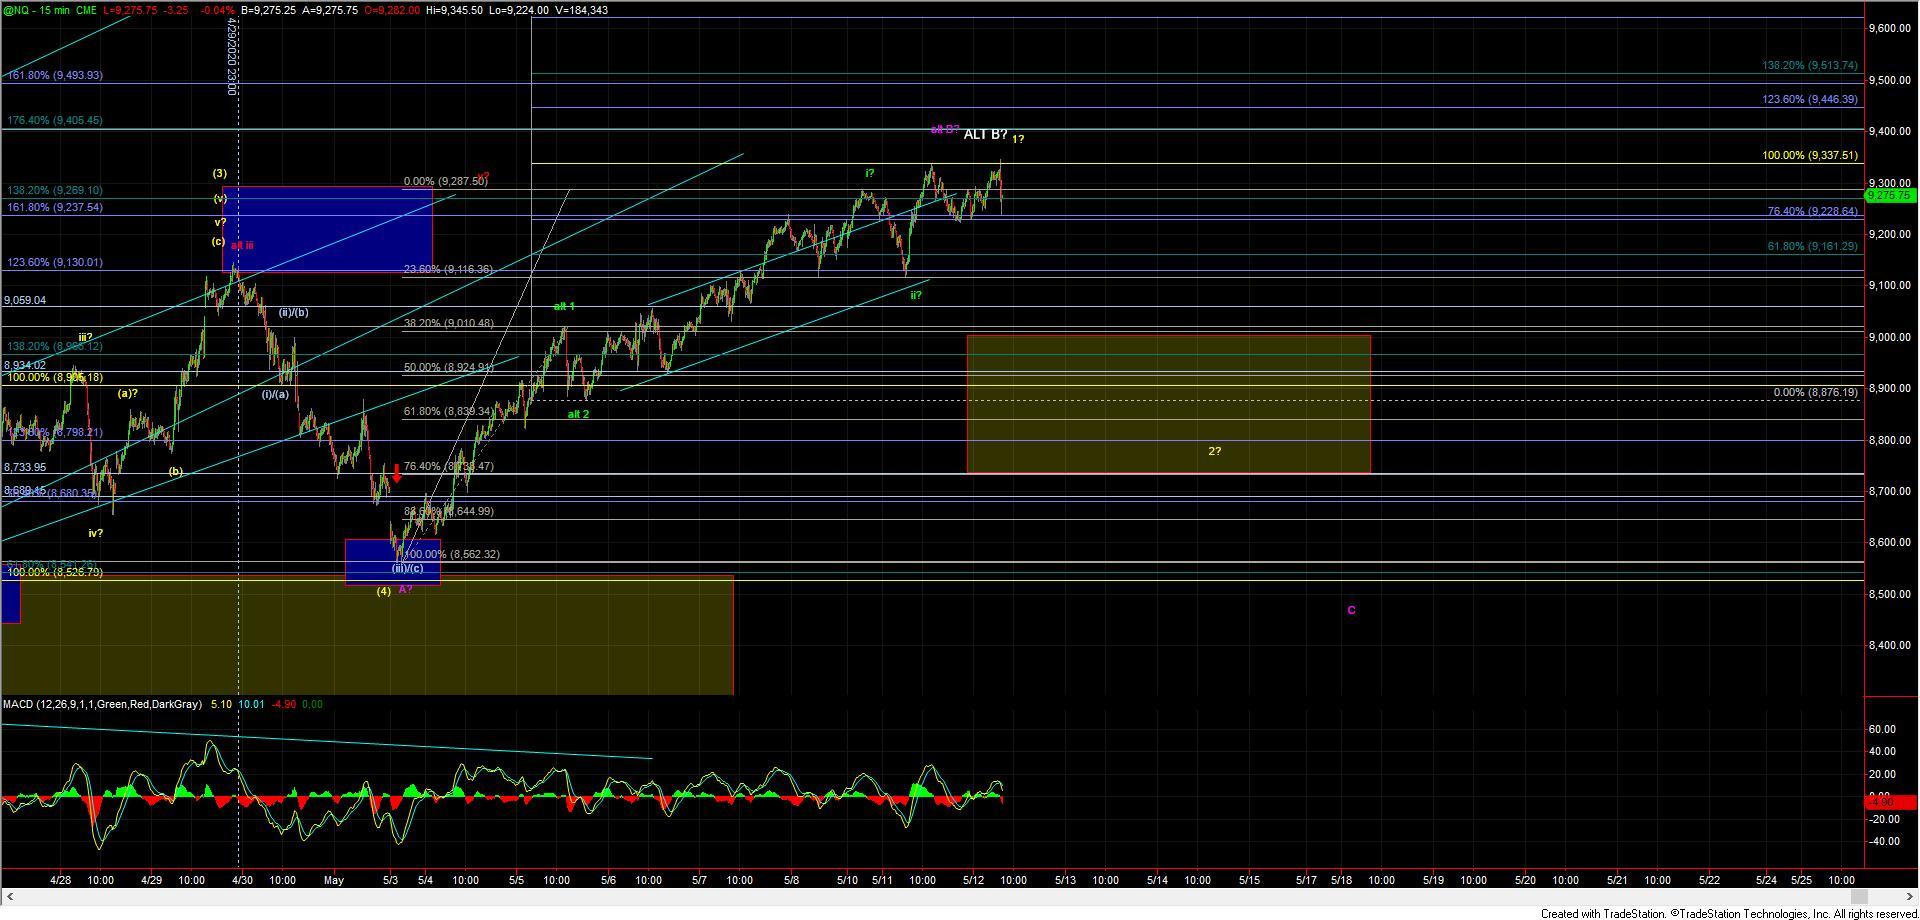Click the green 'alt 1' label
1920x920 pixels.
click(564, 306)
